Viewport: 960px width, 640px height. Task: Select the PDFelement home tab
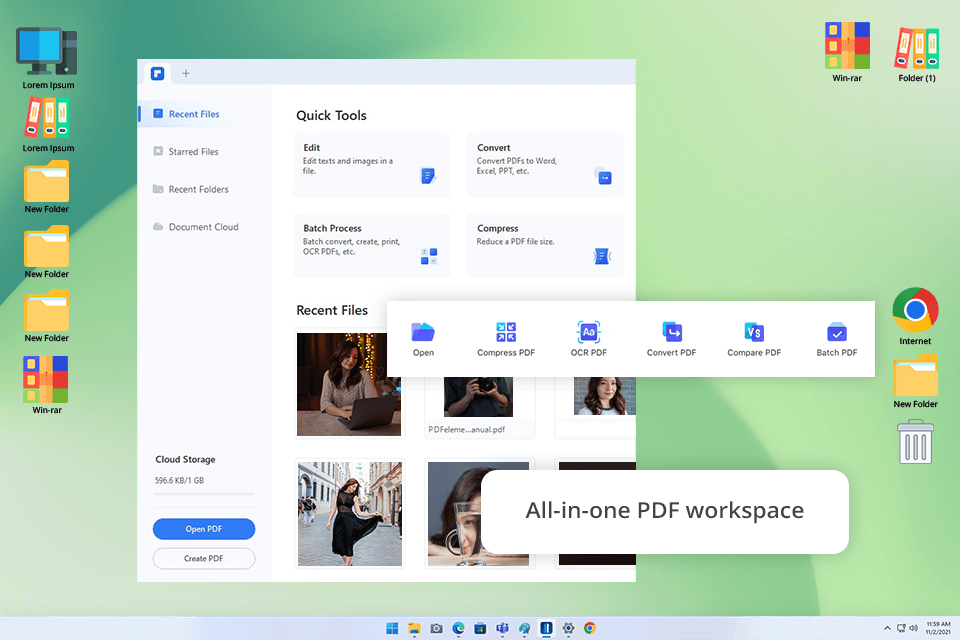[157, 73]
